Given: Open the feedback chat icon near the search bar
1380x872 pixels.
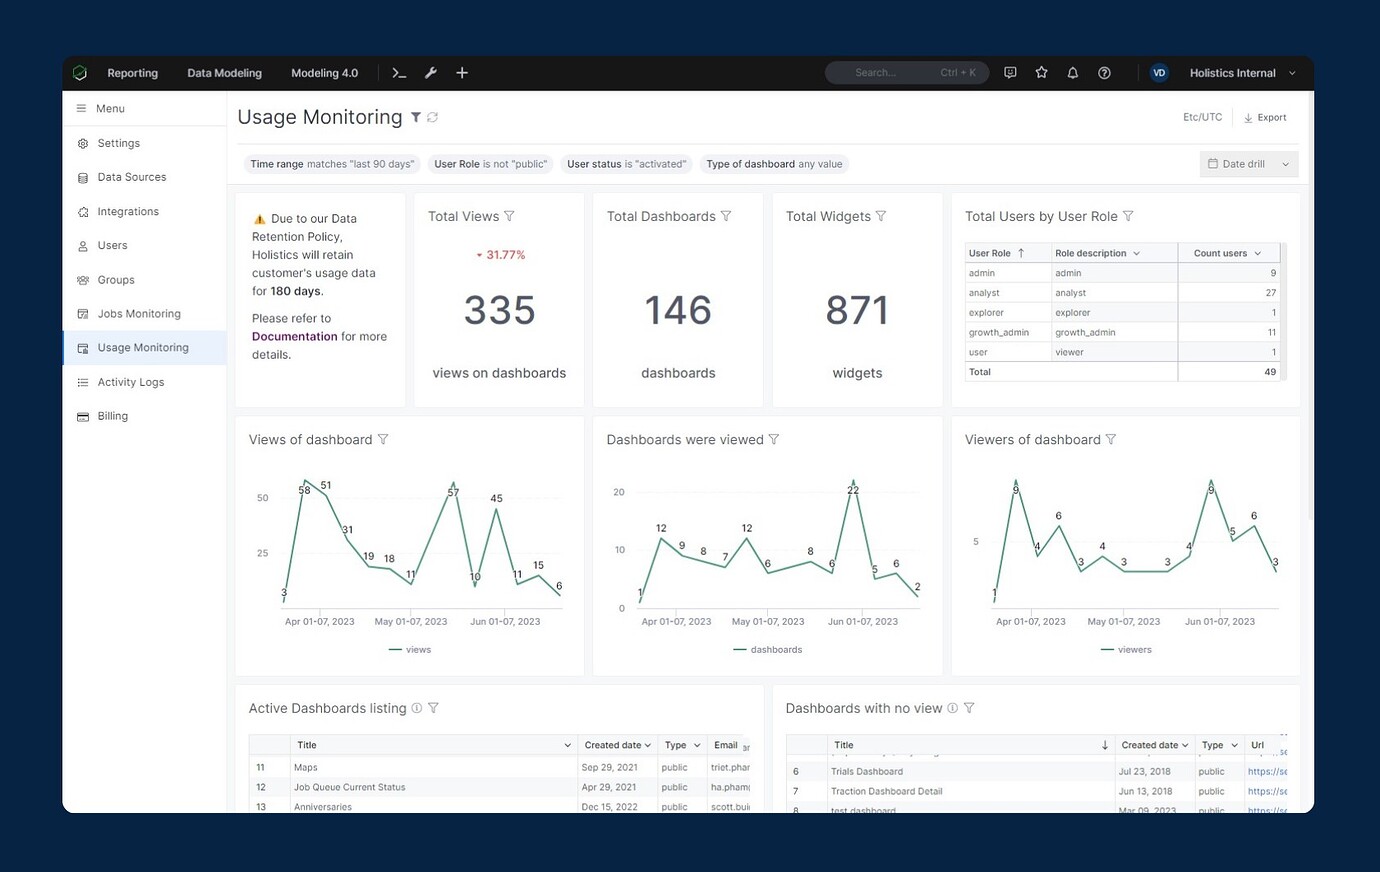Looking at the screenshot, I should click(x=1010, y=72).
